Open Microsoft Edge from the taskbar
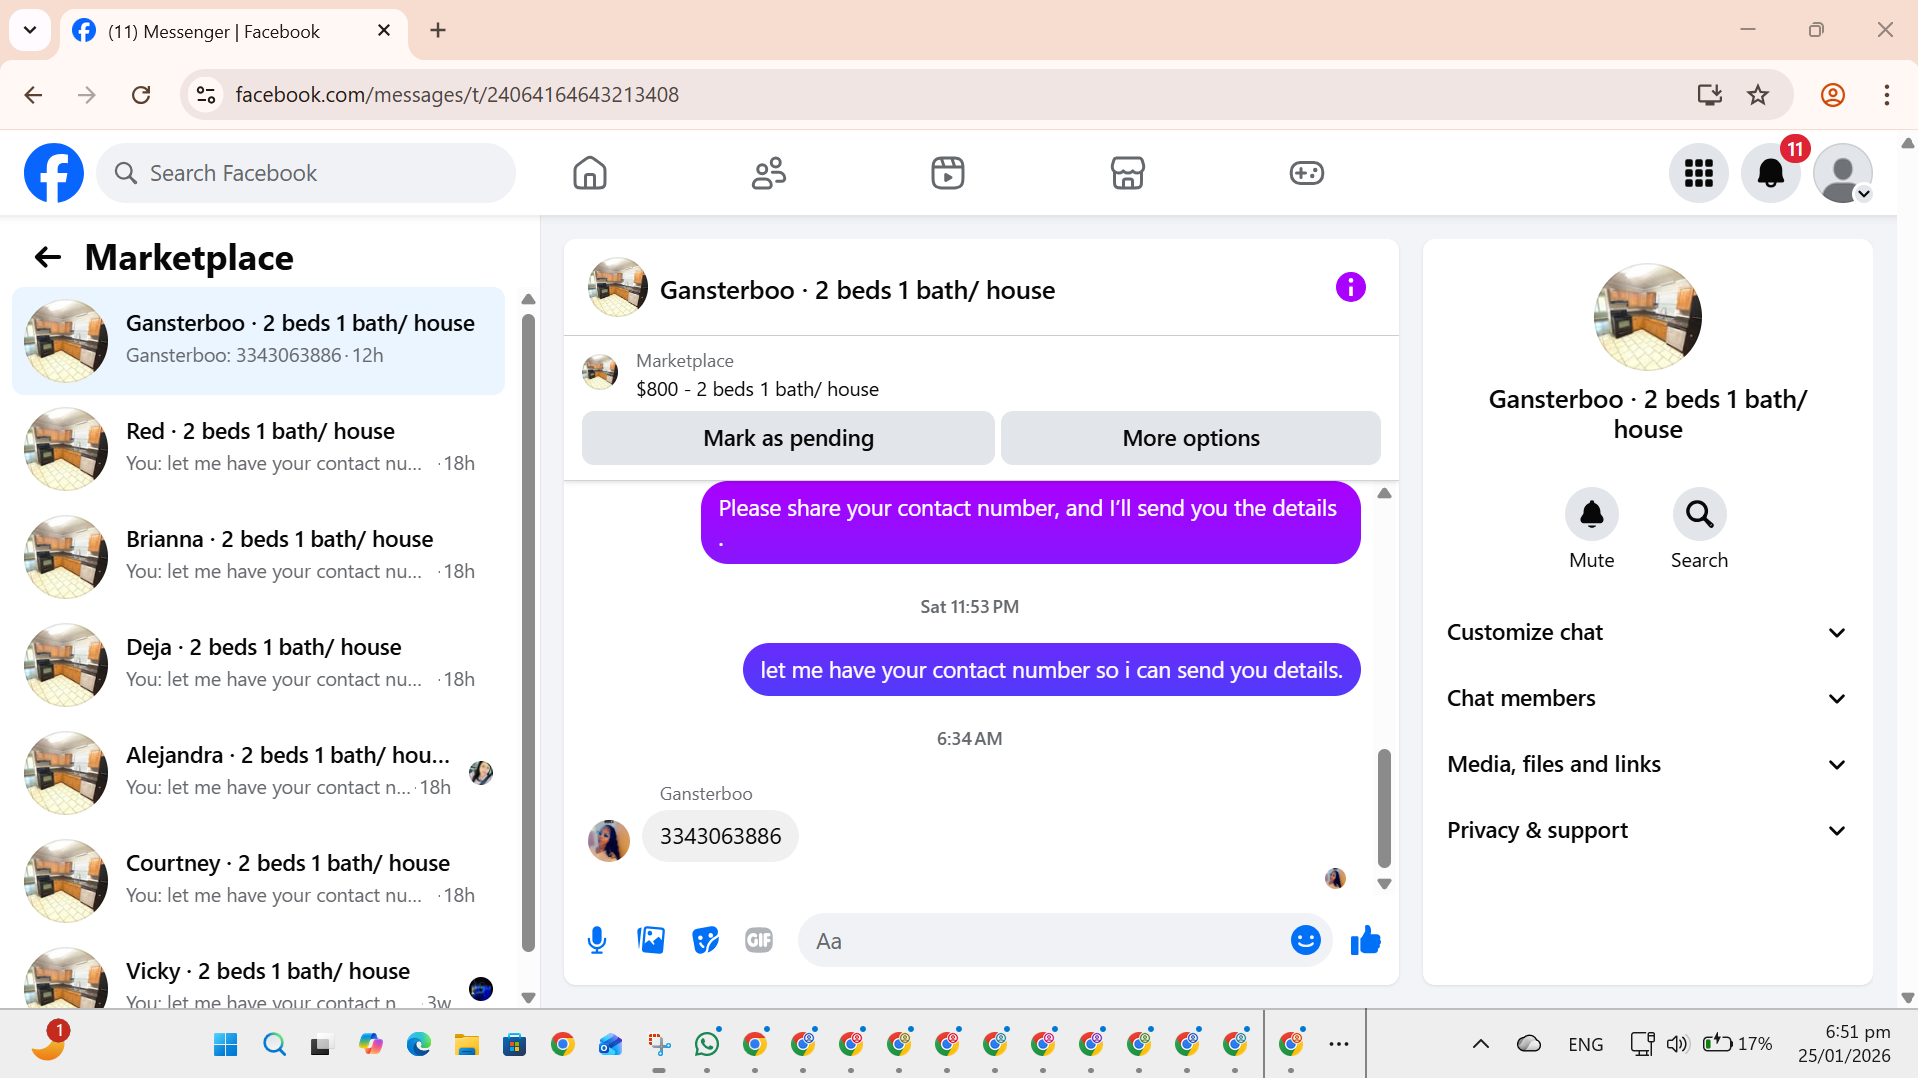 [419, 1044]
